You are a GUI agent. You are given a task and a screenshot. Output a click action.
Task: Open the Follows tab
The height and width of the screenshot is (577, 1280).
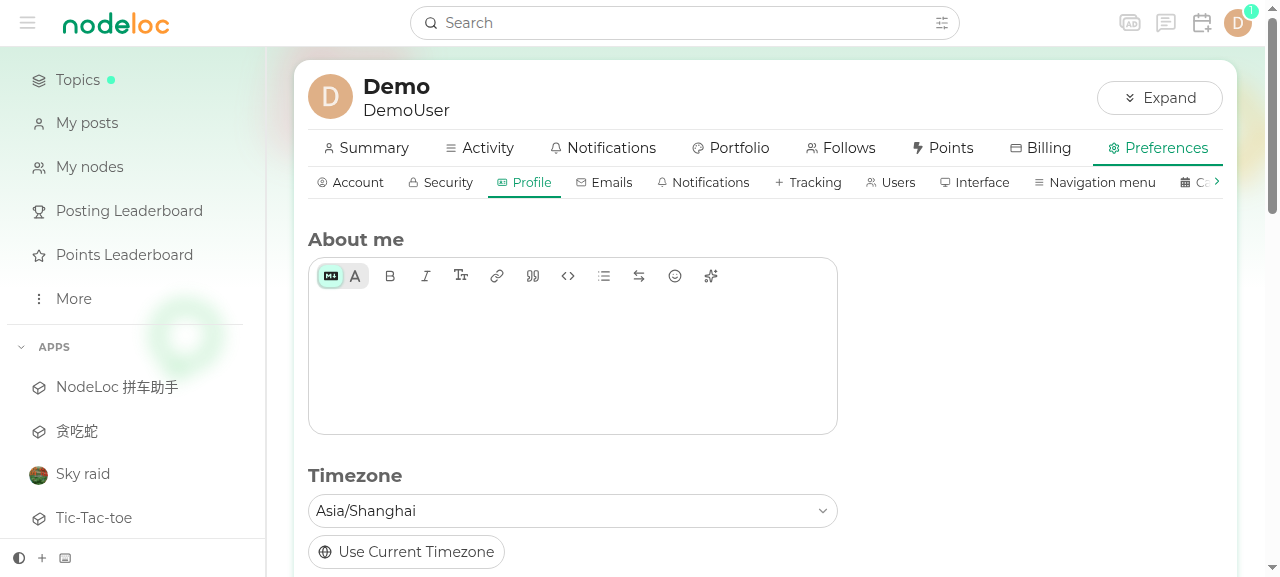[x=841, y=148]
